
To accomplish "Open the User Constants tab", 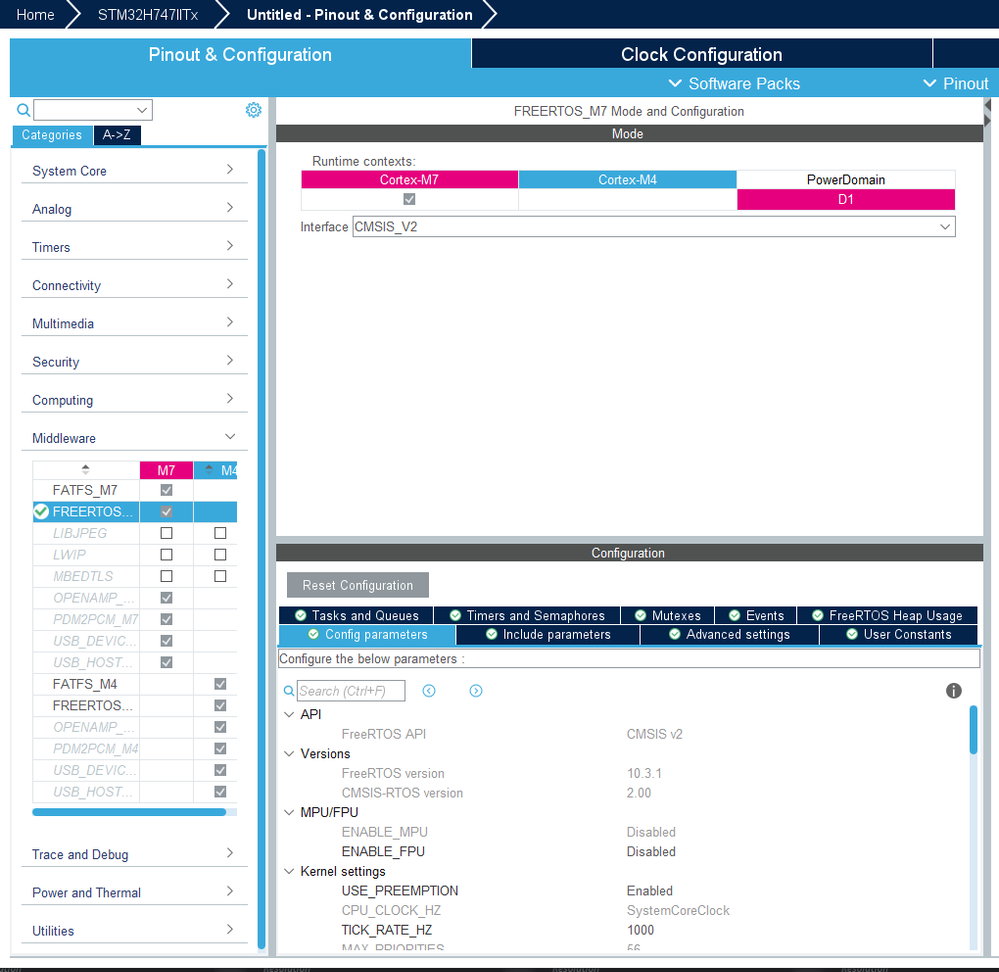I will (x=898, y=634).
